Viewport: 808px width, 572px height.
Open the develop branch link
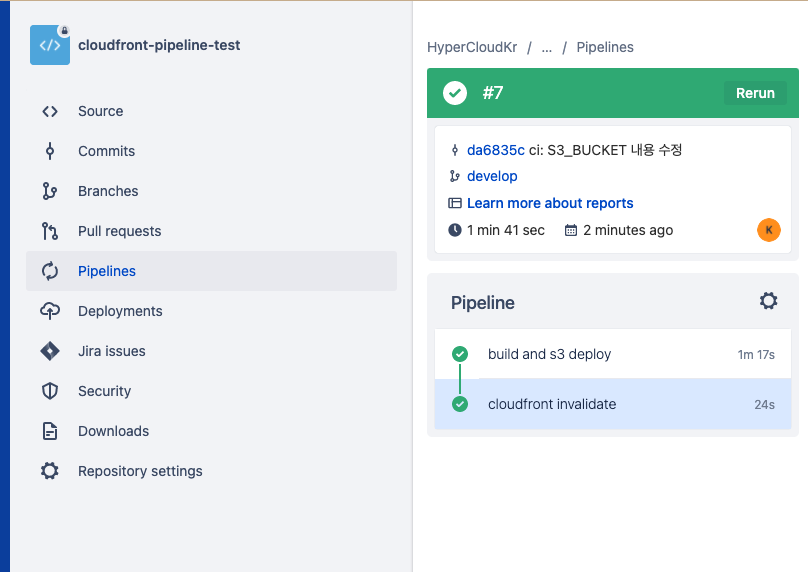coord(492,176)
